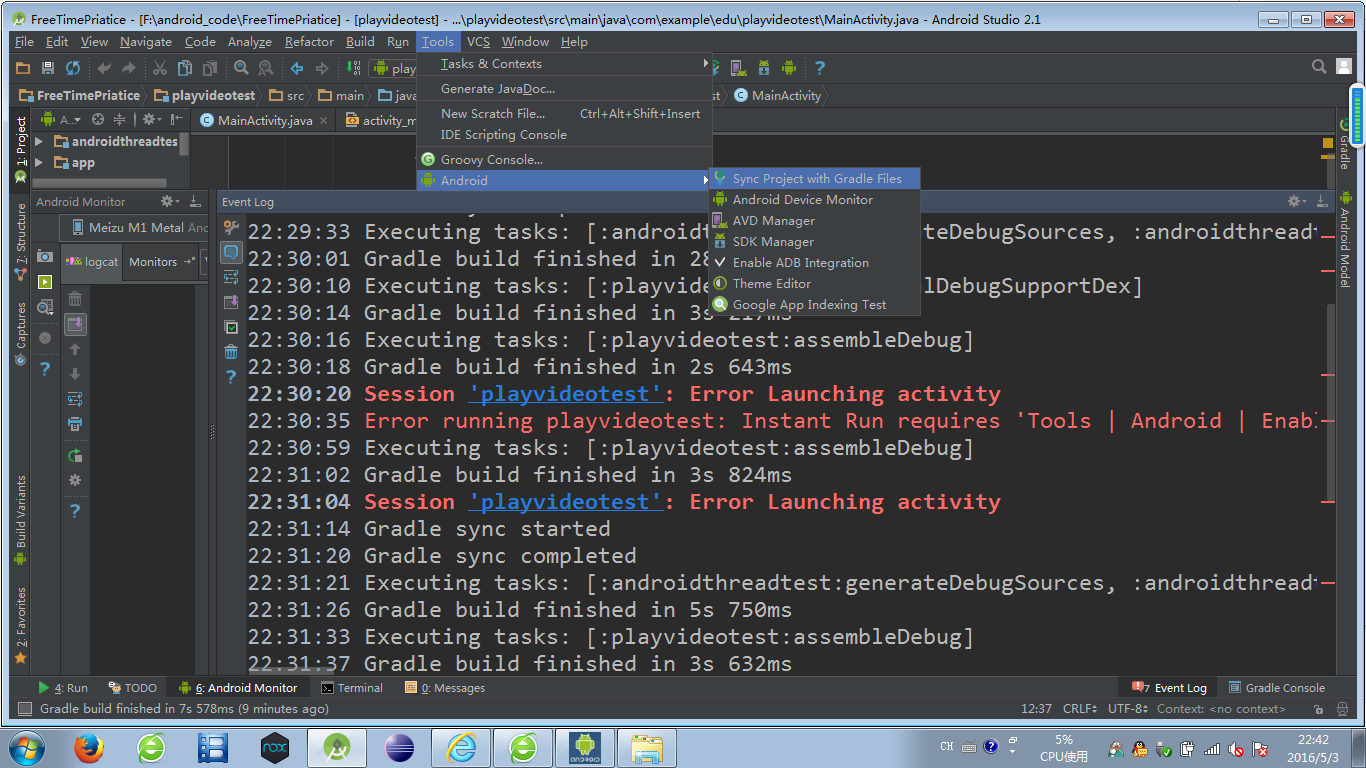Image resolution: width=1366 pixels, height=768 pixels.
Task: Open Android Monitor gear settings dropdown
Action: (170, 201)
